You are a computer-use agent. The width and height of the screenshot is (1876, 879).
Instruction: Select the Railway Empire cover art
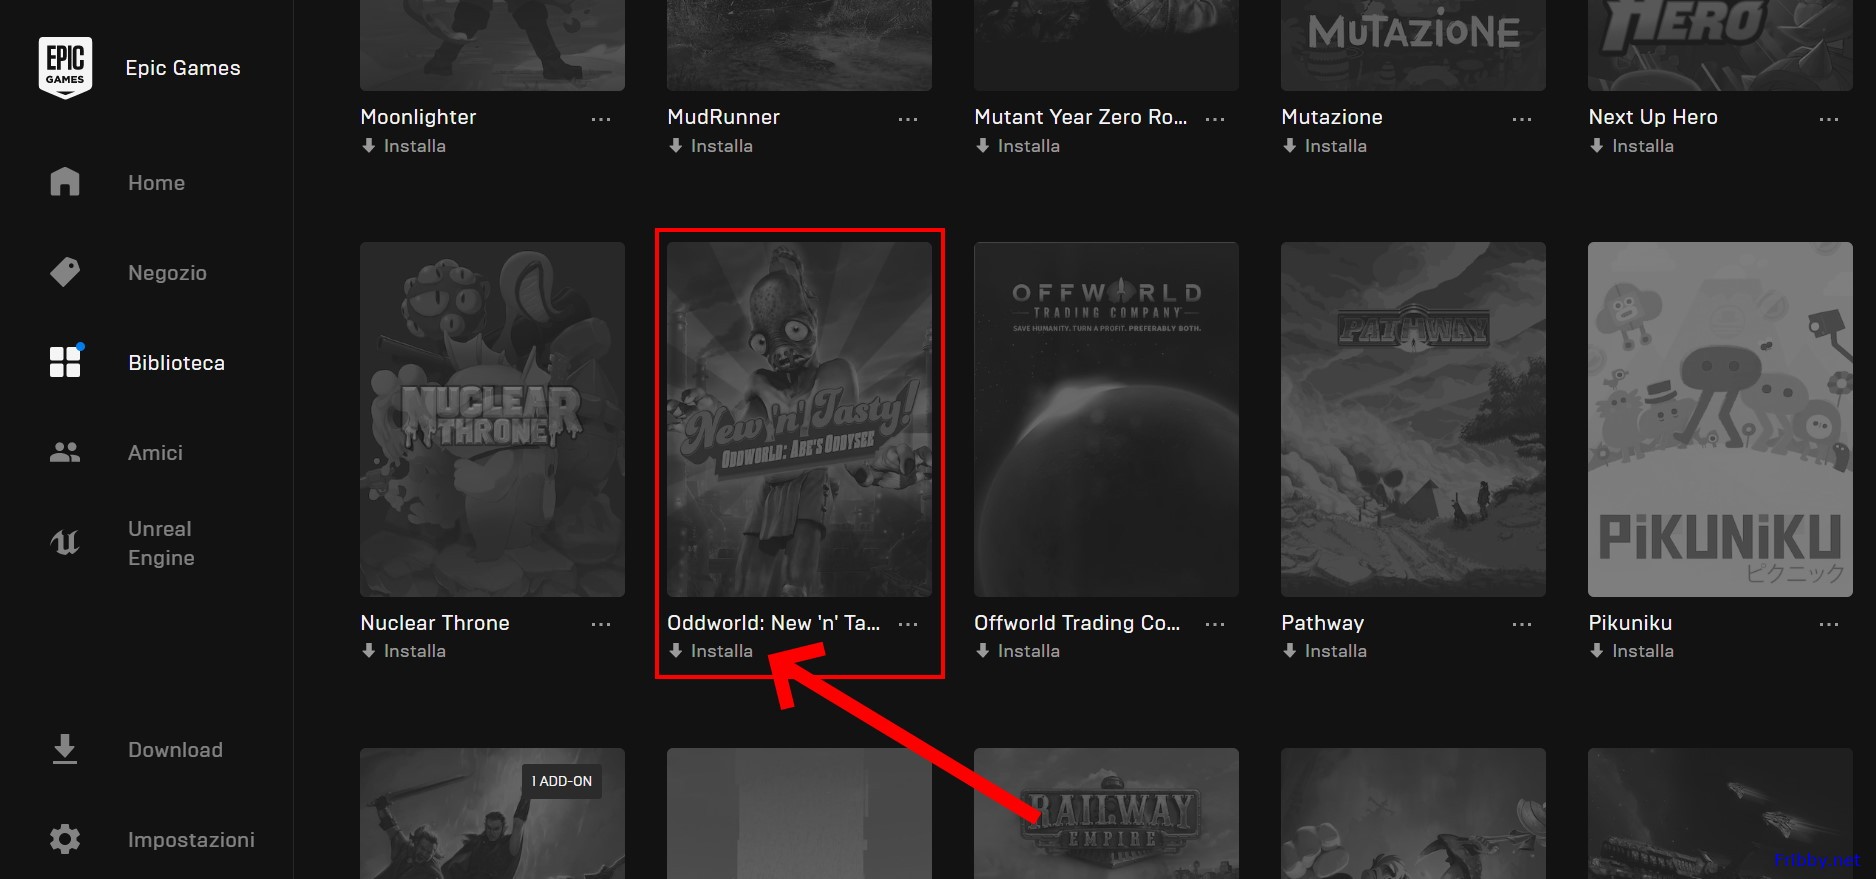point(1106,813)
